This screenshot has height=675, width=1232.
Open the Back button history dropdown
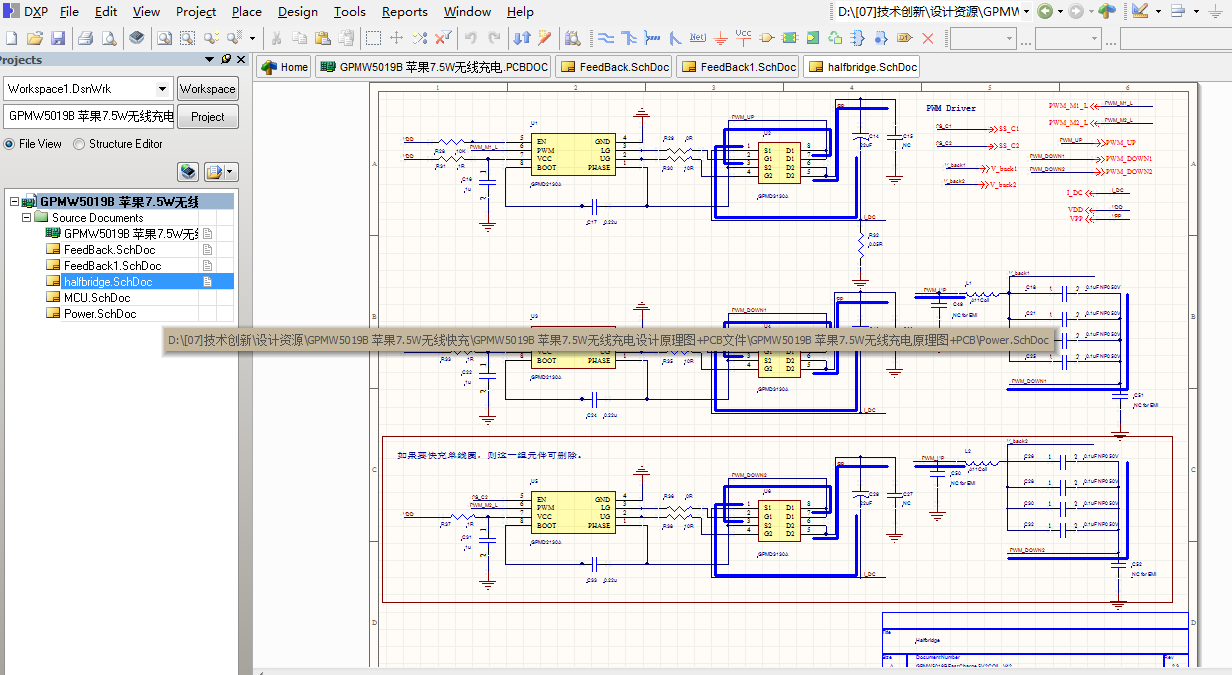[x=1059, y=11]
